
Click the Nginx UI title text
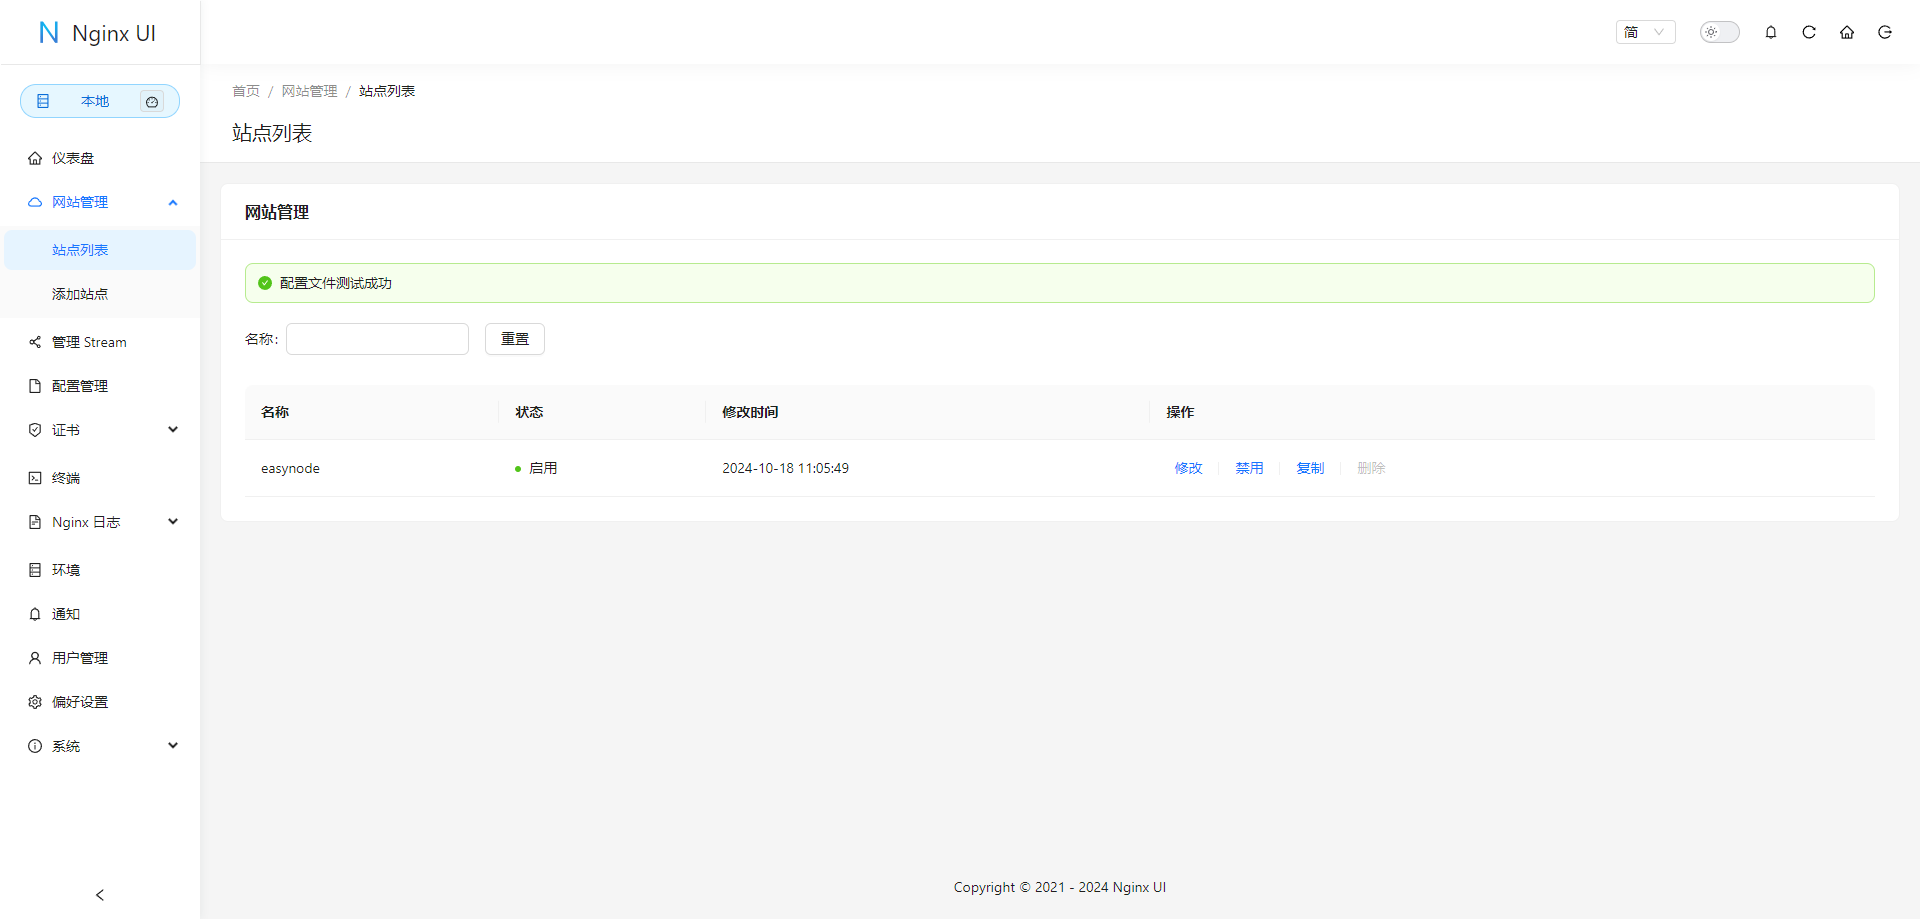pos(114,33)
